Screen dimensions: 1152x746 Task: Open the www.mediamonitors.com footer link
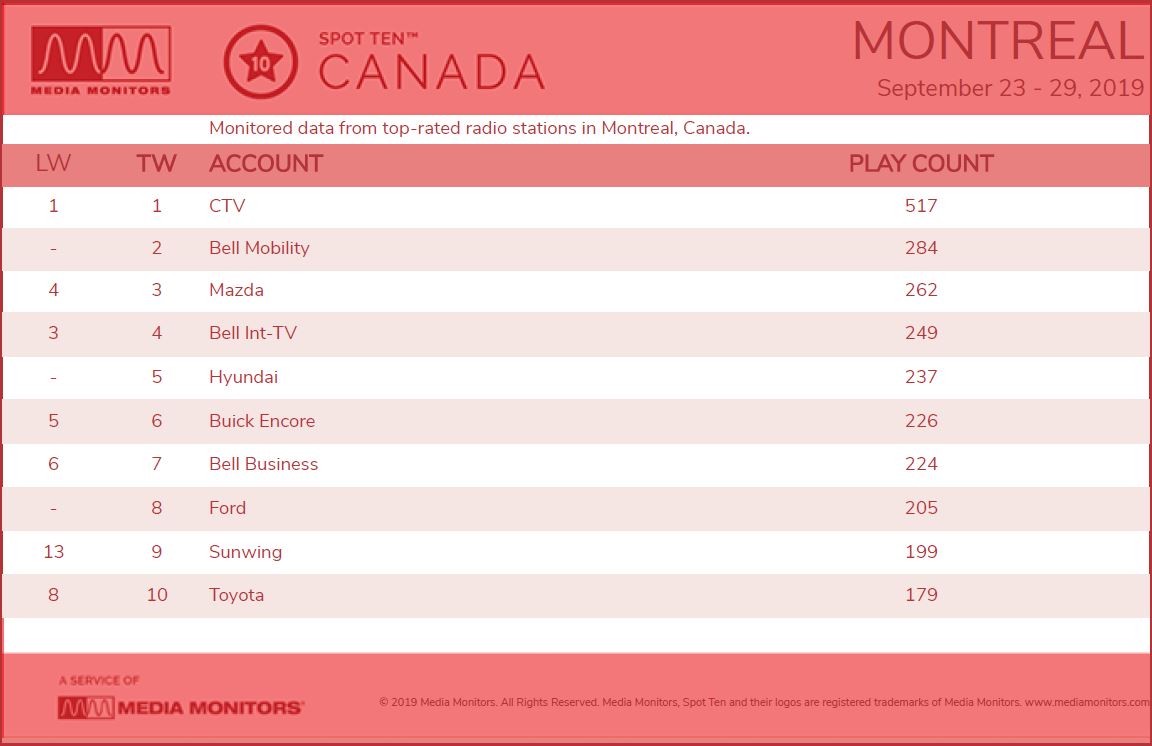coord(1087,703)
